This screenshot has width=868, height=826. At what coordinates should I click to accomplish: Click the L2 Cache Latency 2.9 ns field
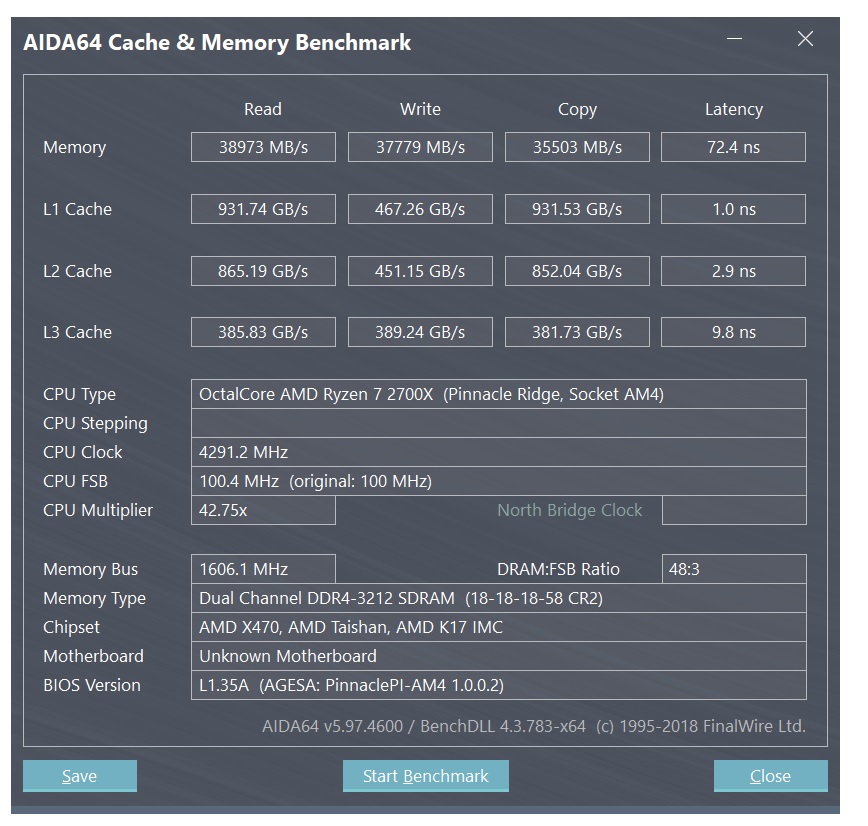(733, 271)
